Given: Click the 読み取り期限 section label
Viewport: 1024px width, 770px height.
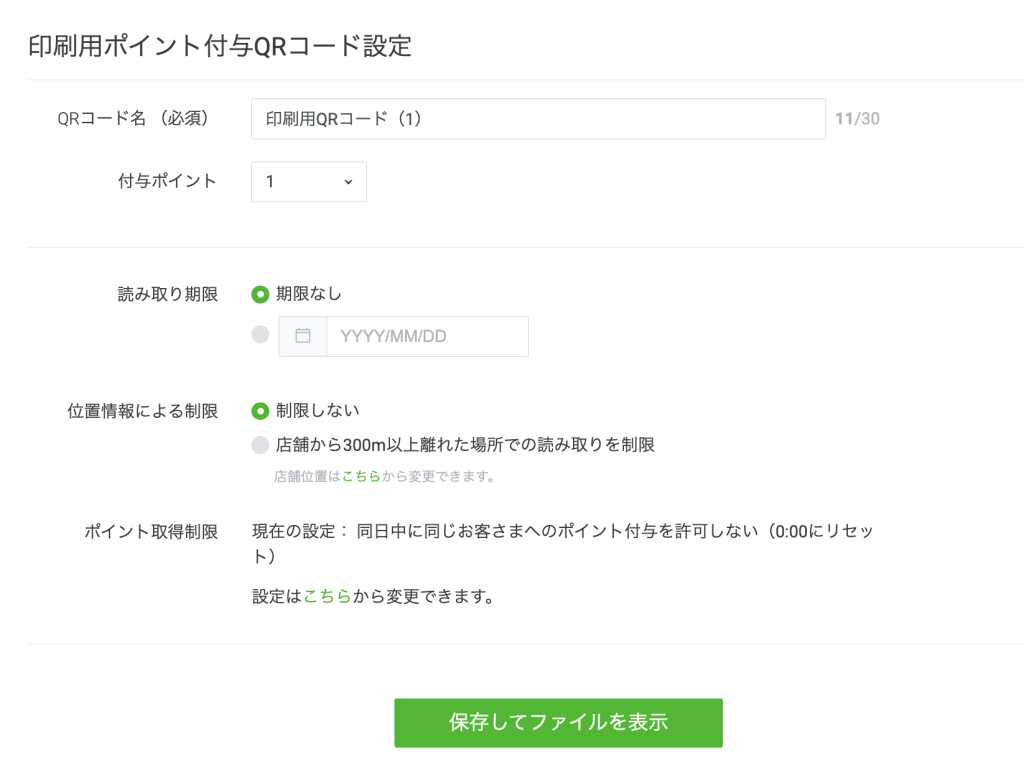Looking at the screenshot, I should pyautogui.click(x=167, y=294).
